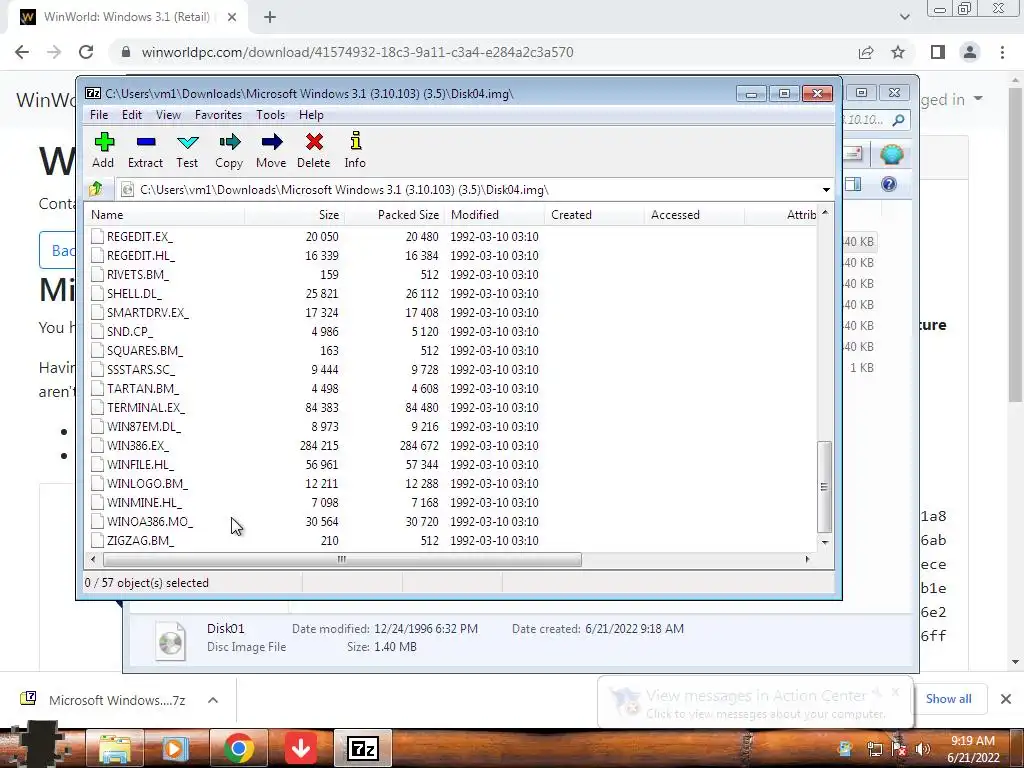
Task: Click the Add toolbar icon in 7-Zip
Action: click(x=103, y=142)
